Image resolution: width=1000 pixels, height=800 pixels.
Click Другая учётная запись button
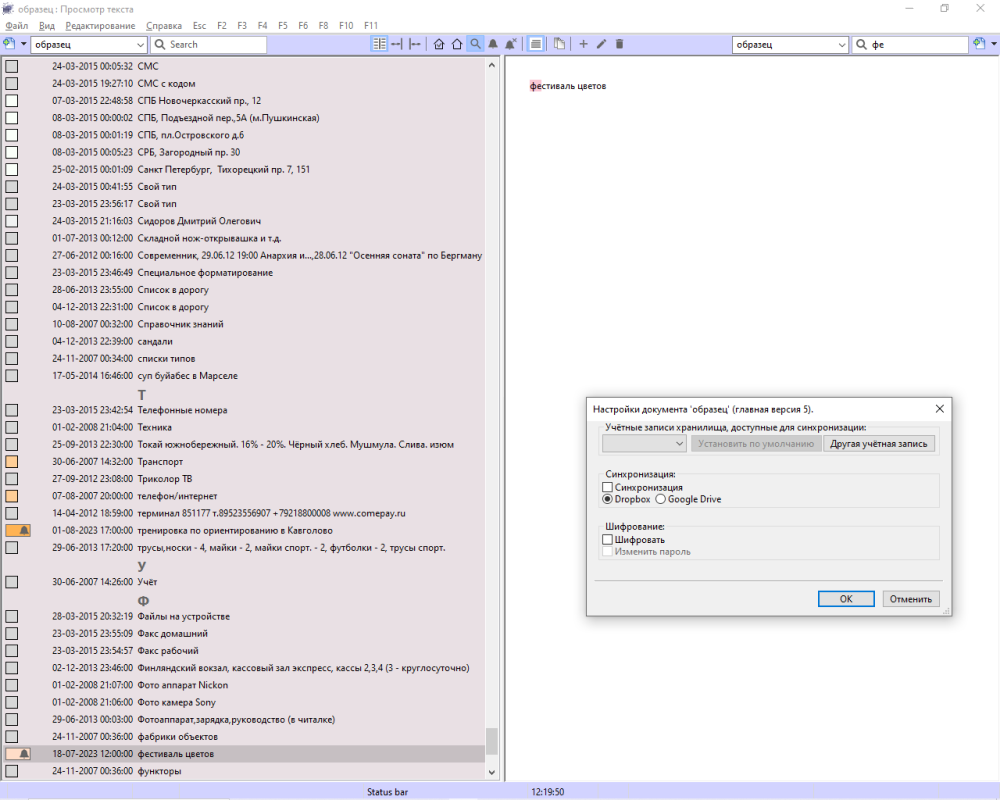pyautogui.click(x=879, y=443)
